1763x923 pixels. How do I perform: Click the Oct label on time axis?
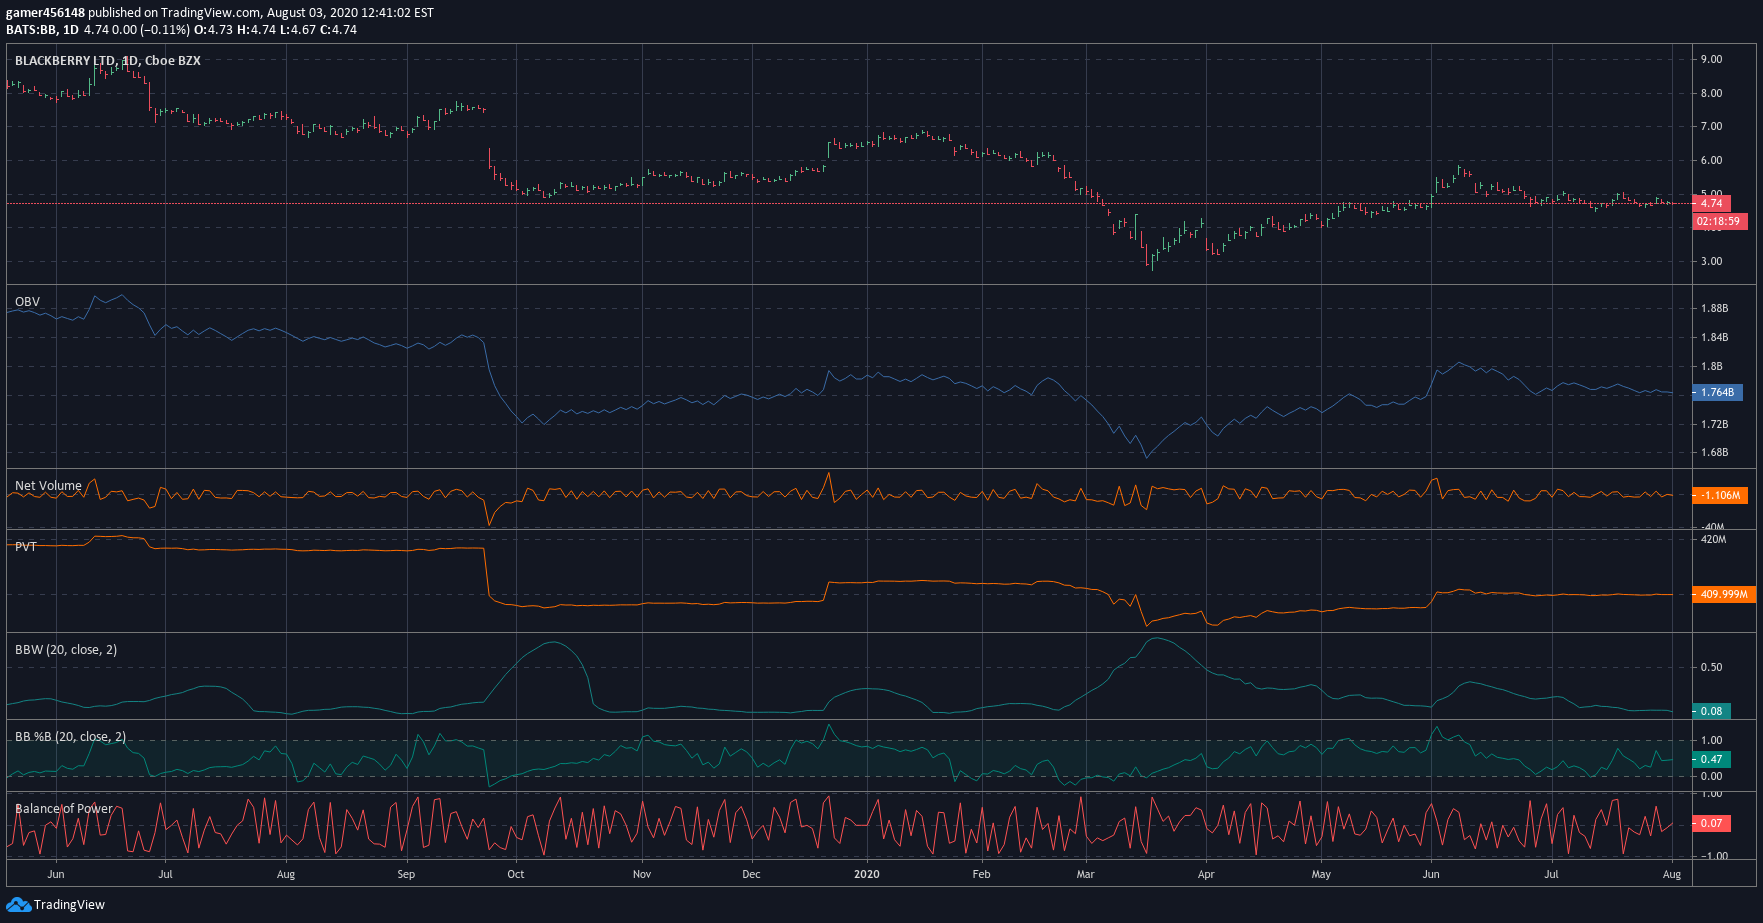tap(516, 874)
